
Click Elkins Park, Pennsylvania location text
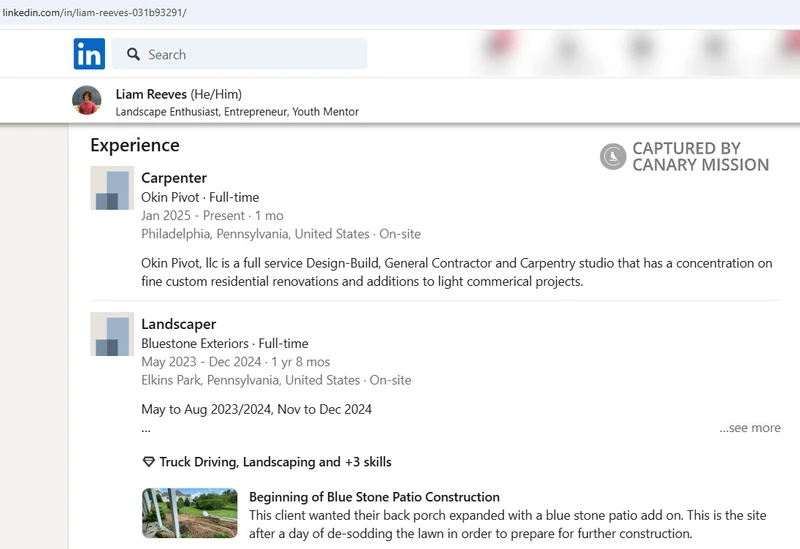[x=276, y=380]
